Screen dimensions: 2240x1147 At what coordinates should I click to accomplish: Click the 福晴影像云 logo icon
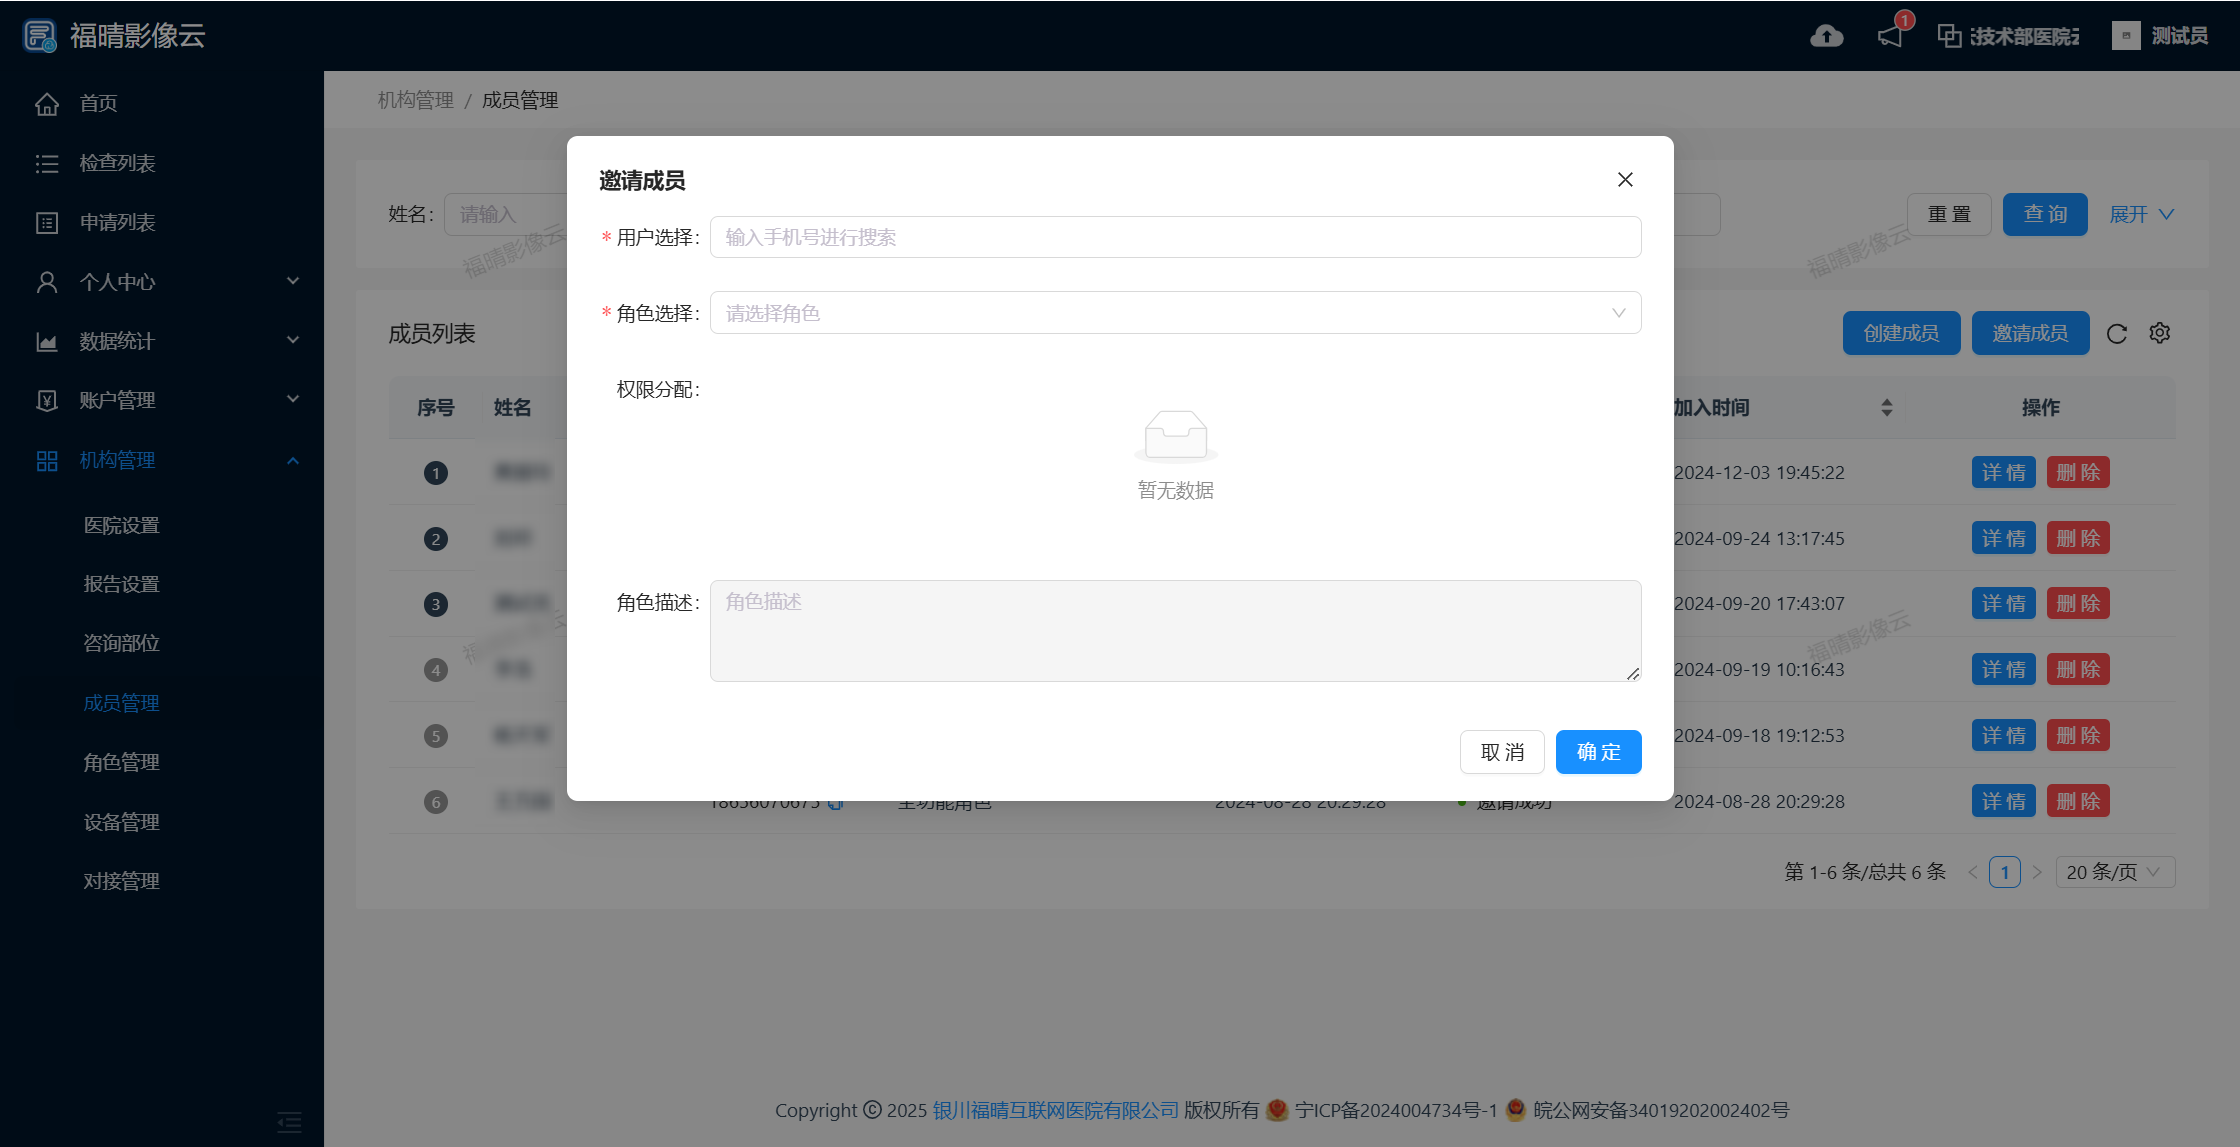(x=40, y=36)
